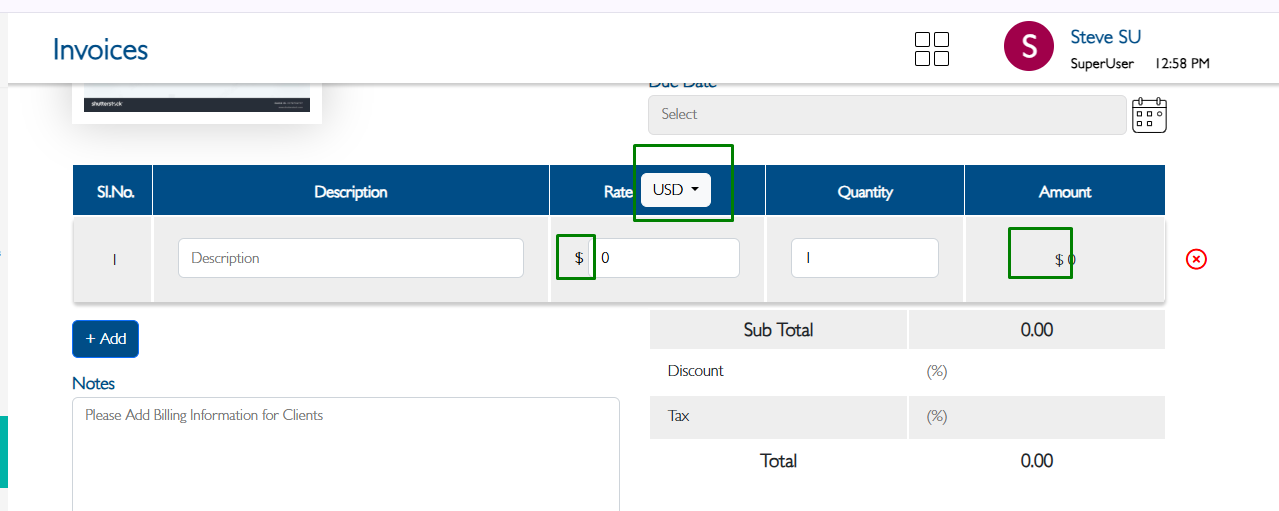Click the Amount column header
The image size is (1279, 511).
pyautogui.click(x=1064, y=191)
